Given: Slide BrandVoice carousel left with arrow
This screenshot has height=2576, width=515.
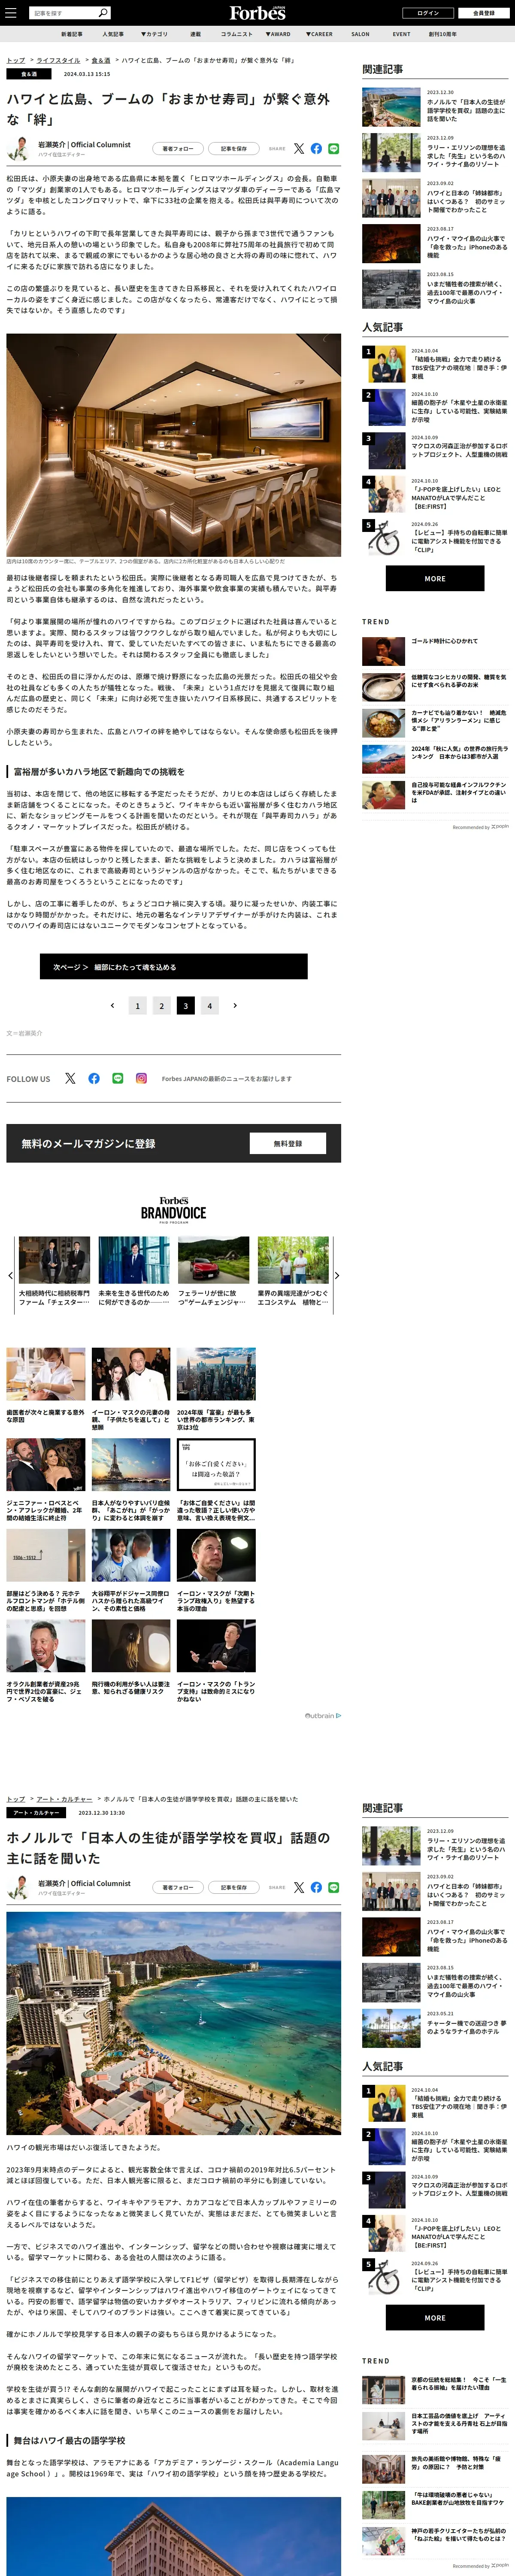Looking at the screenshot, I should (x=10, y=1275).
